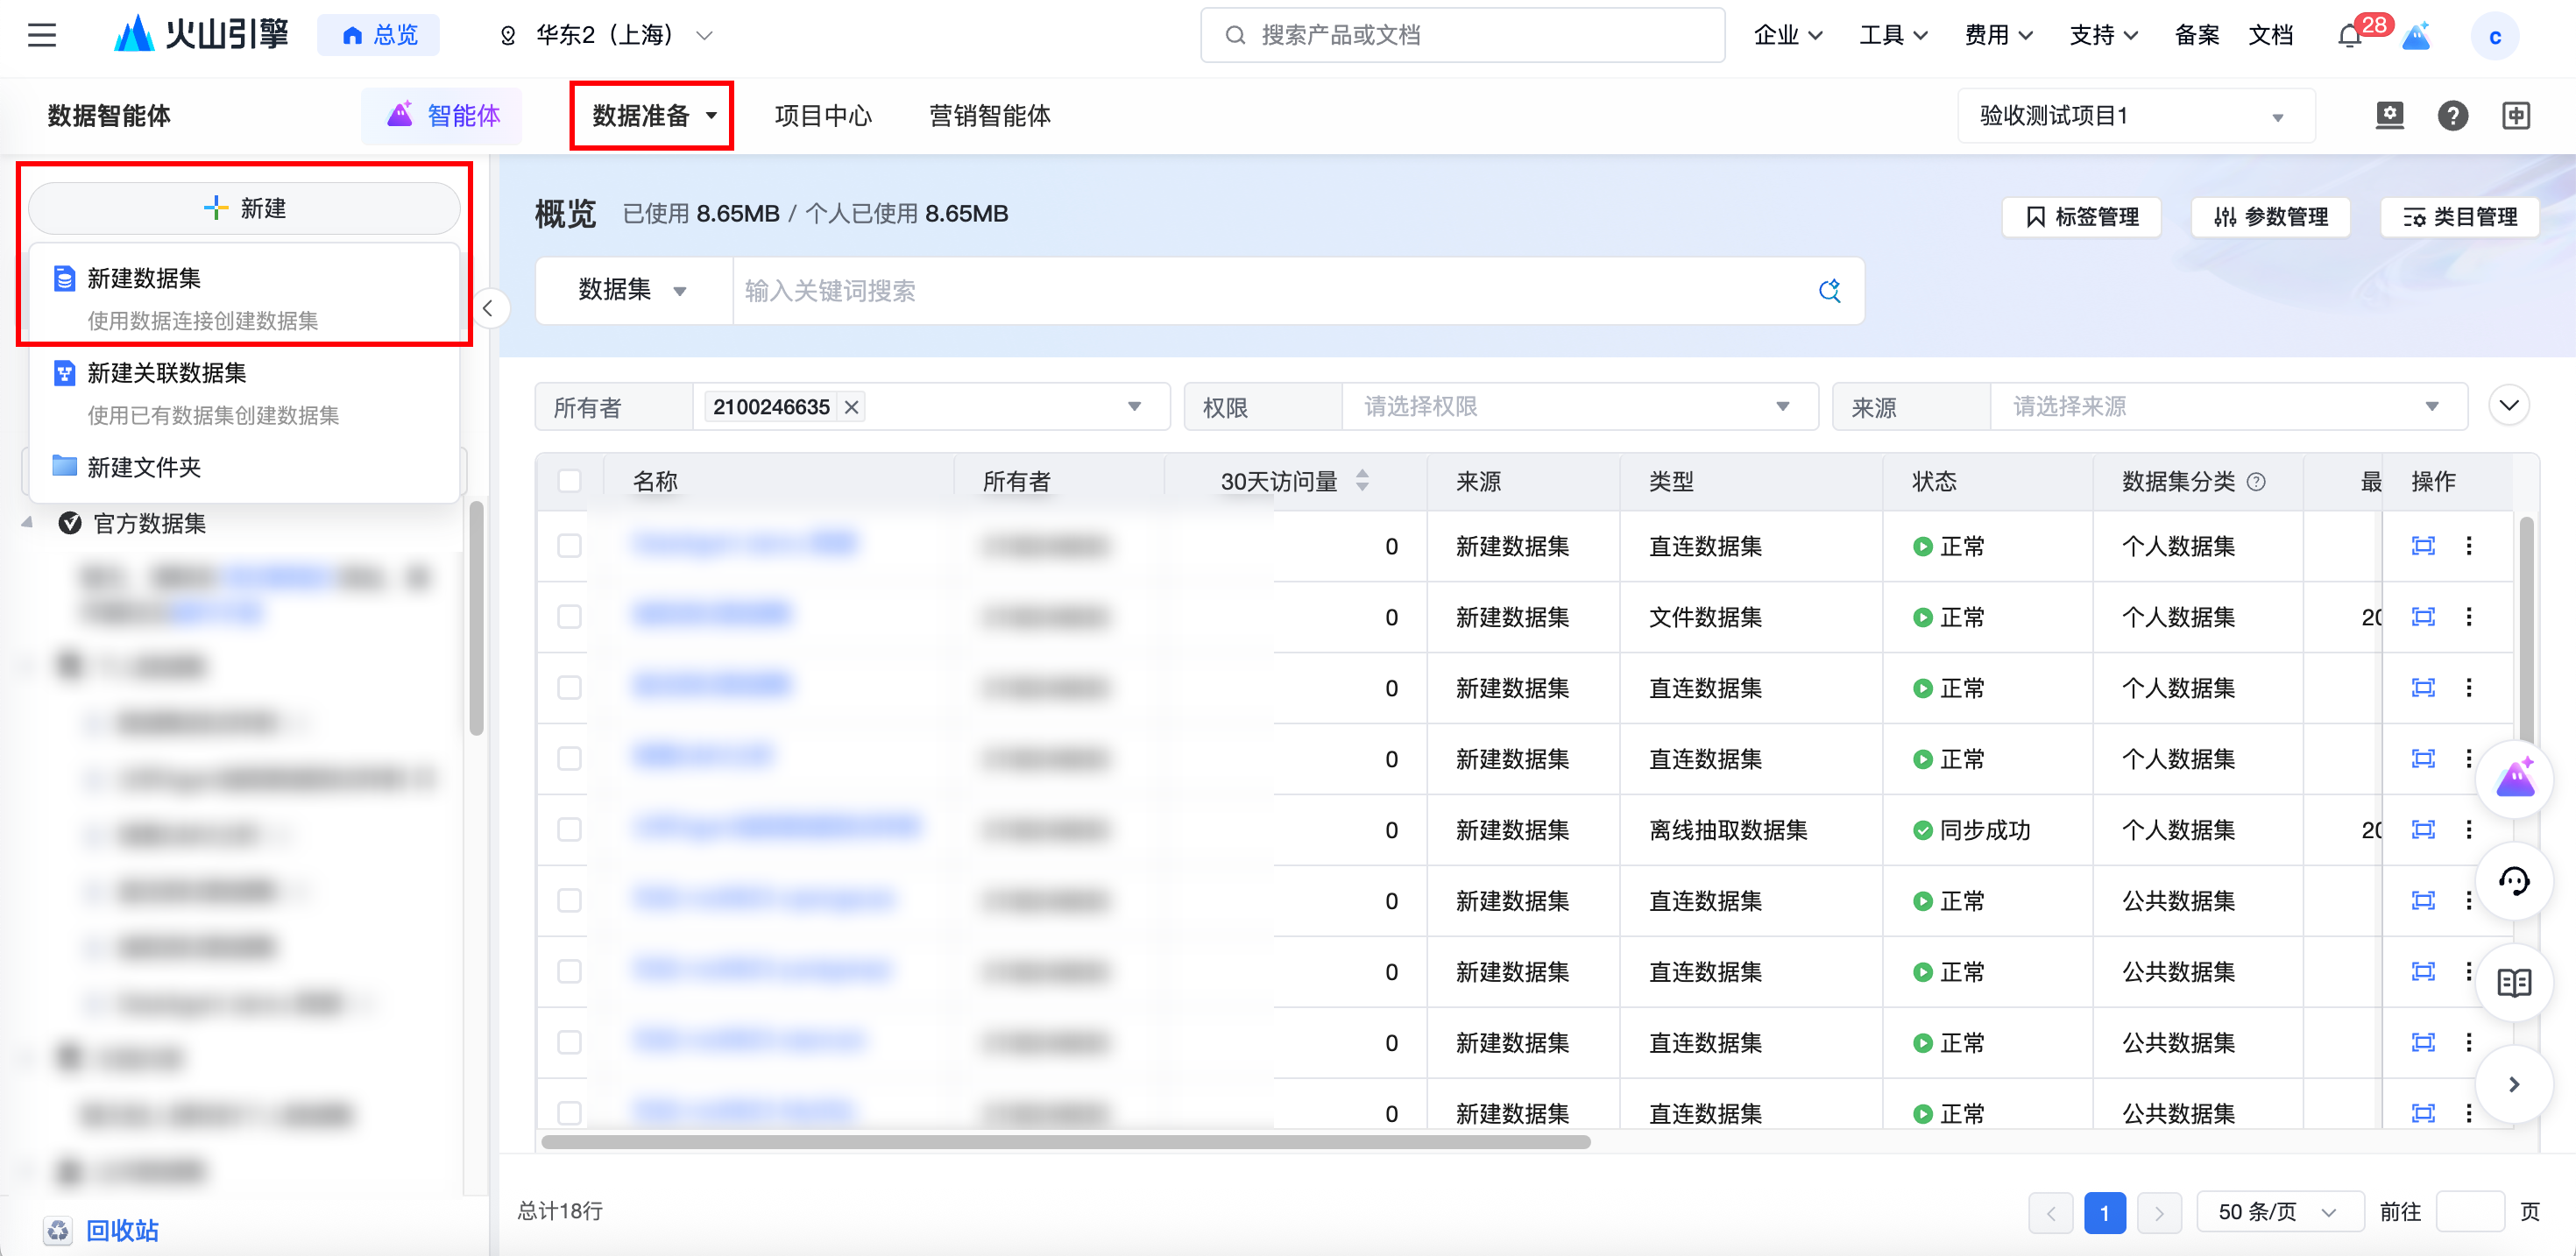Expand the project selector 验收测试项目1
This screenshot has width=2576, height=1256.
(2134, 116)
